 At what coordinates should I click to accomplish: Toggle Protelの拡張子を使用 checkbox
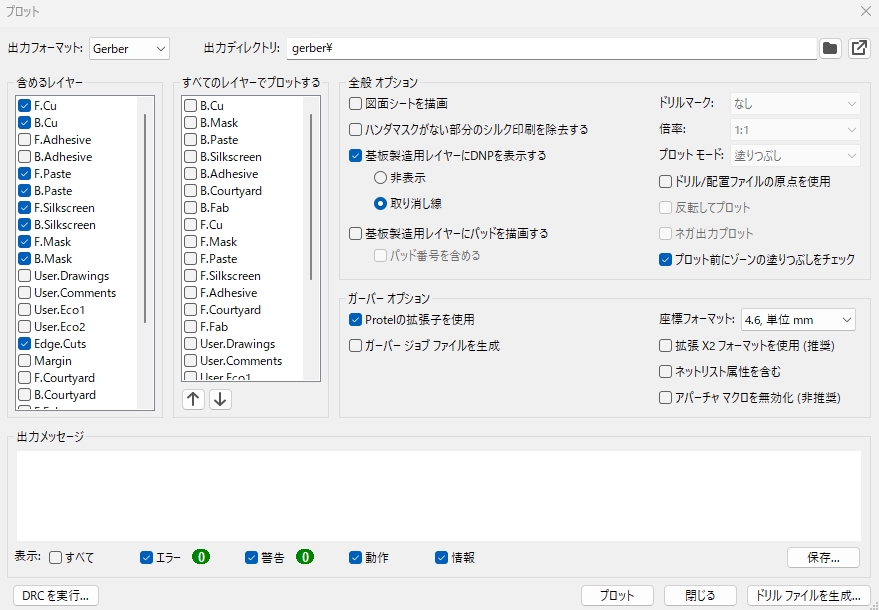[355, 320]
